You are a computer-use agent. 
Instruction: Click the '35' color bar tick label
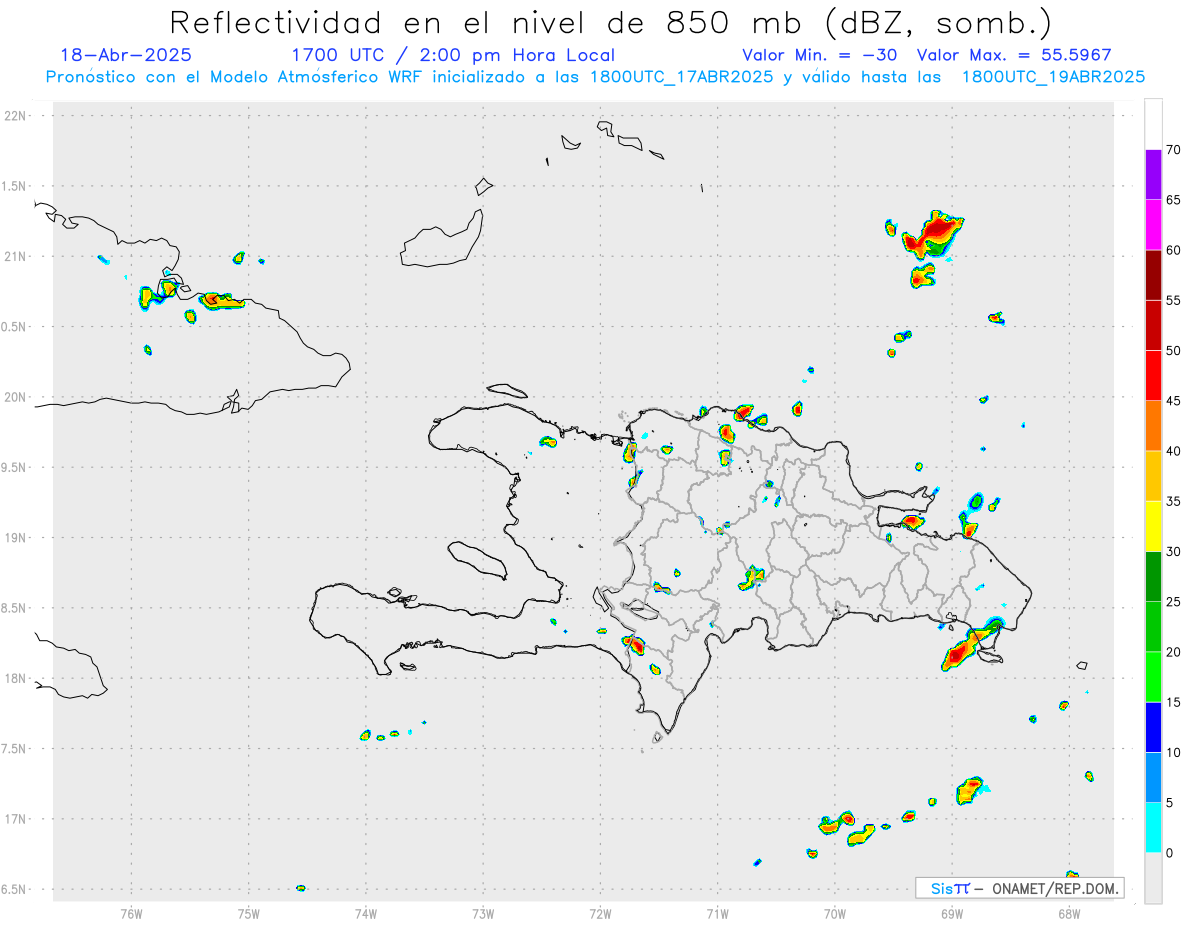tap(1173, 501)
